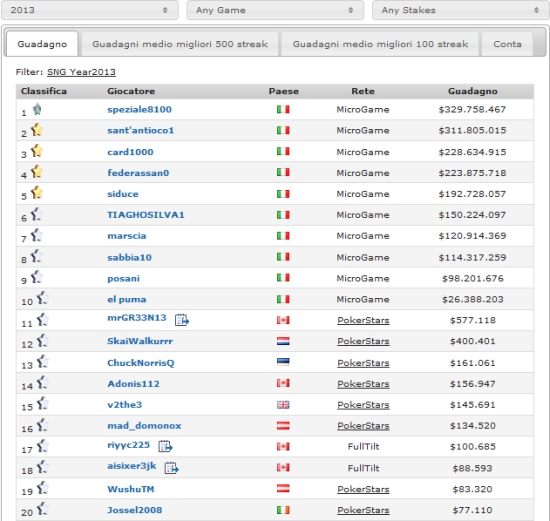Open the 2013 year dropdown
The height and width of the screenshot is (521, 550).
pyautogui.click(x=90, y=10)
